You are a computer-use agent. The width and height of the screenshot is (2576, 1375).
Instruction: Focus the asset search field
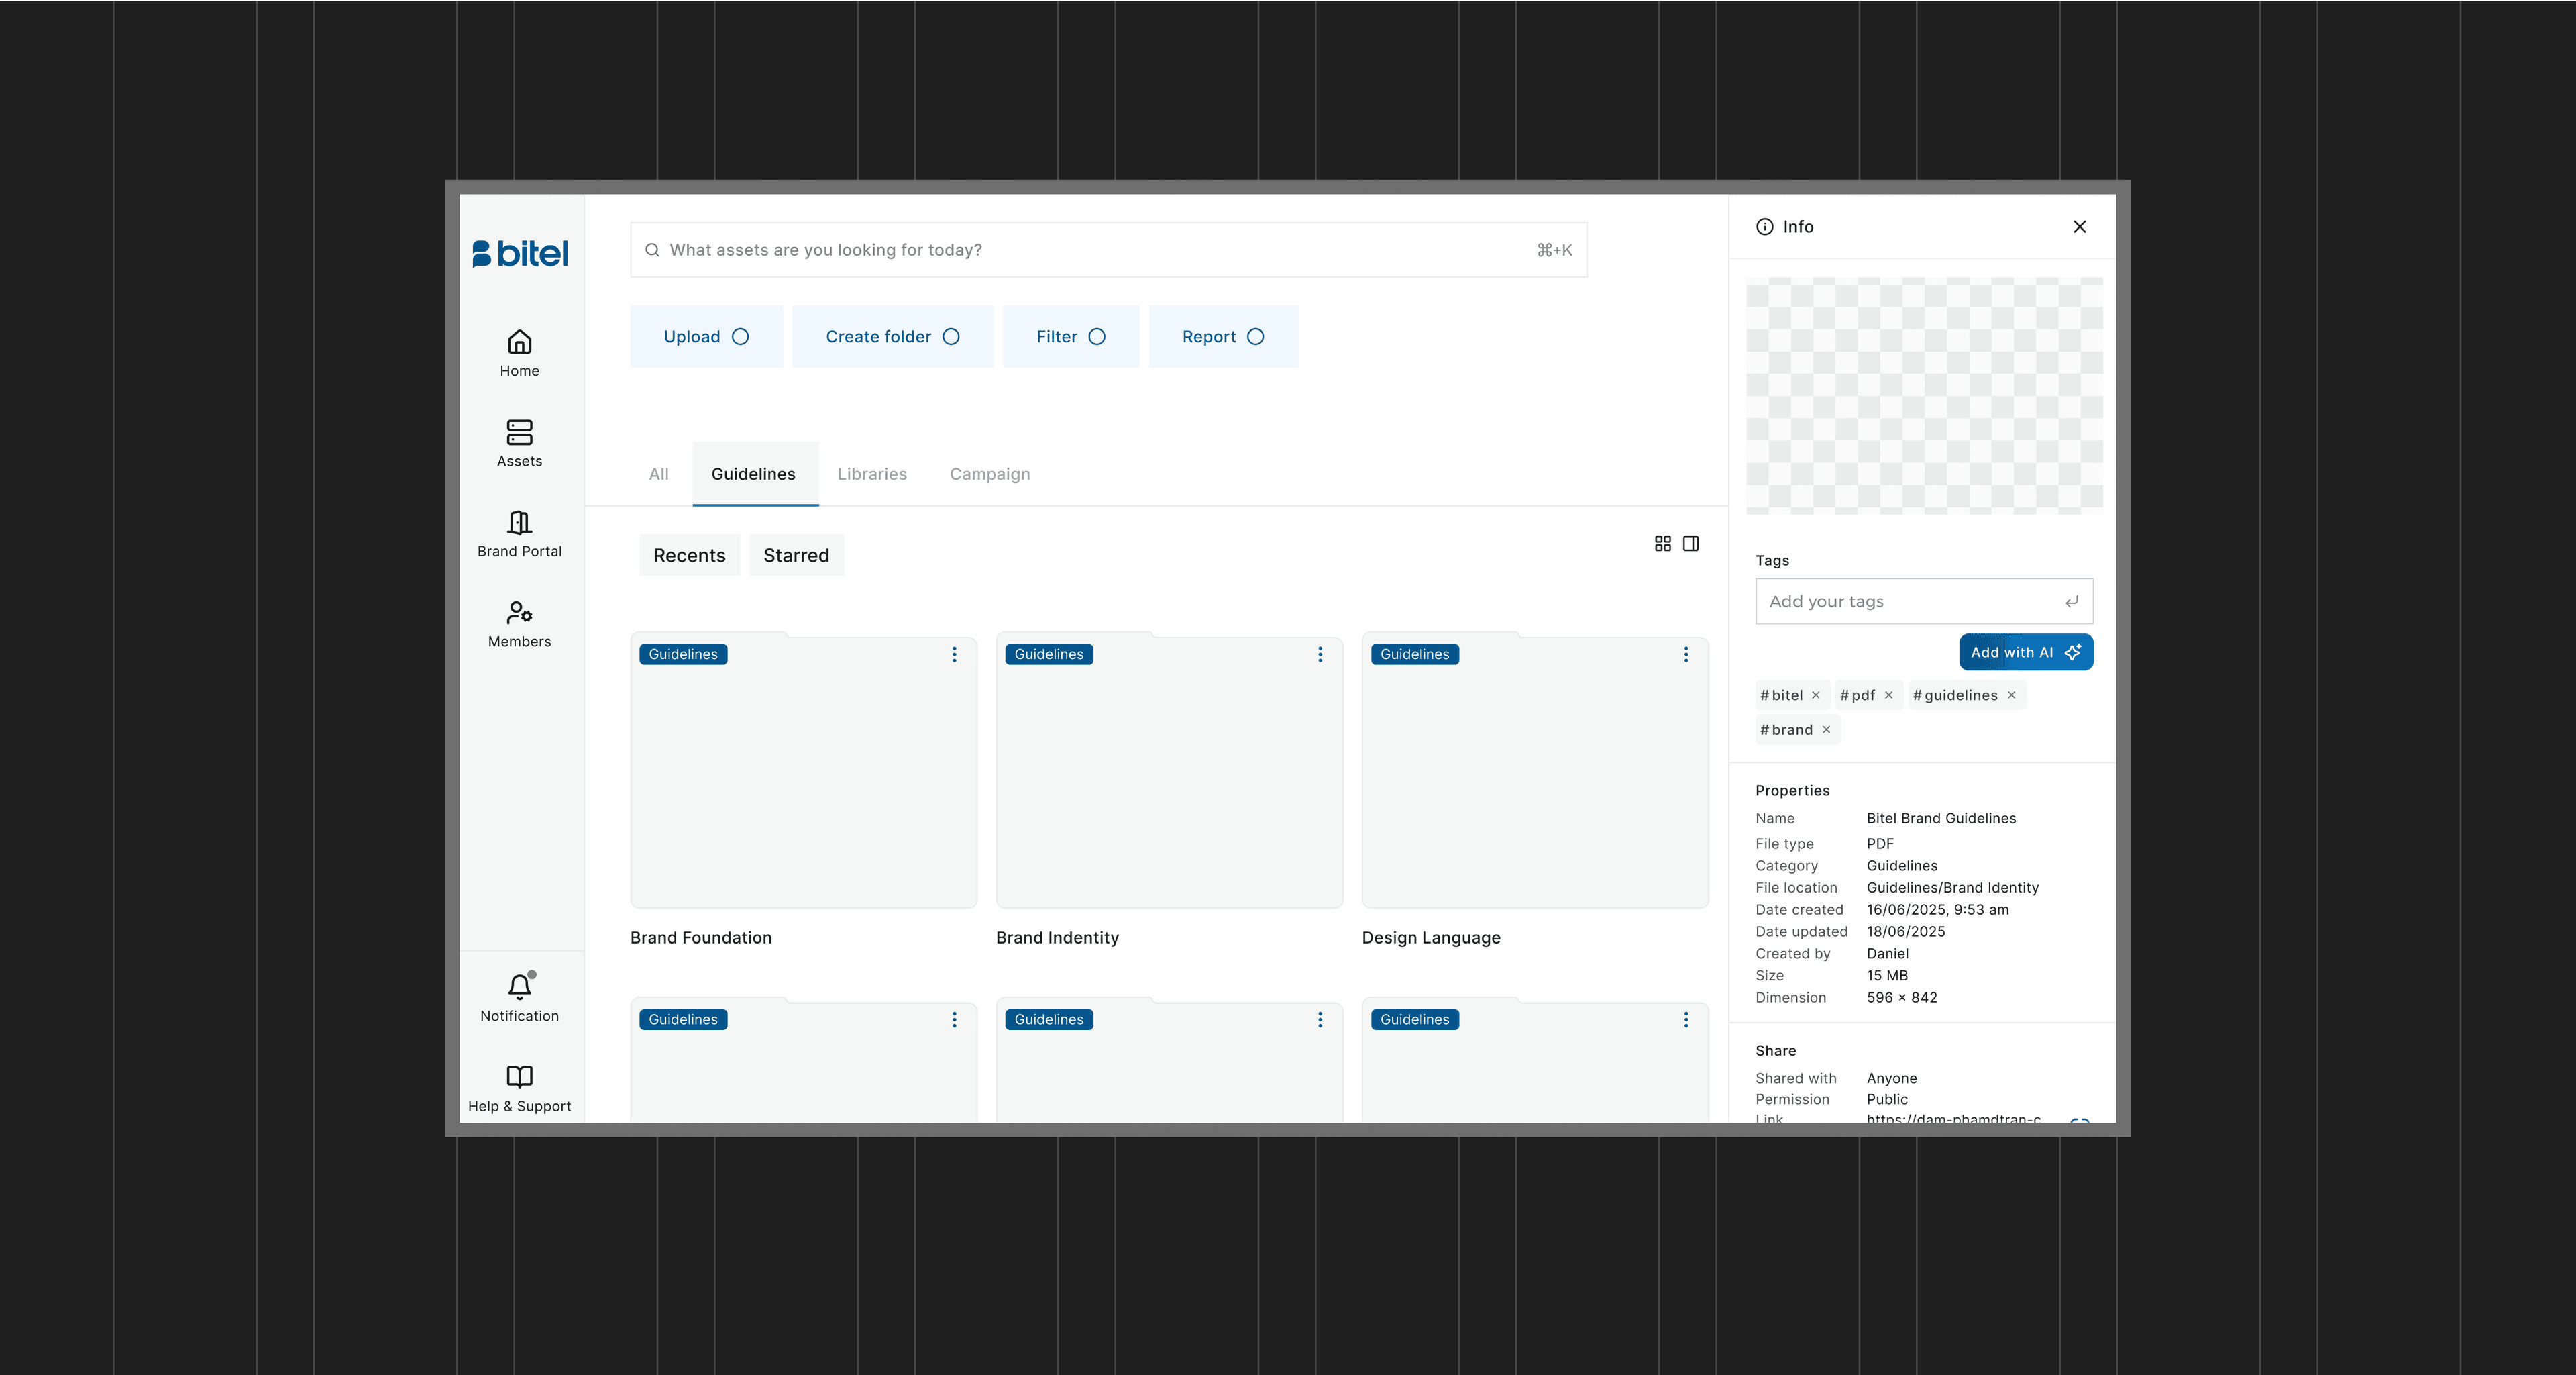(1100, 250)
